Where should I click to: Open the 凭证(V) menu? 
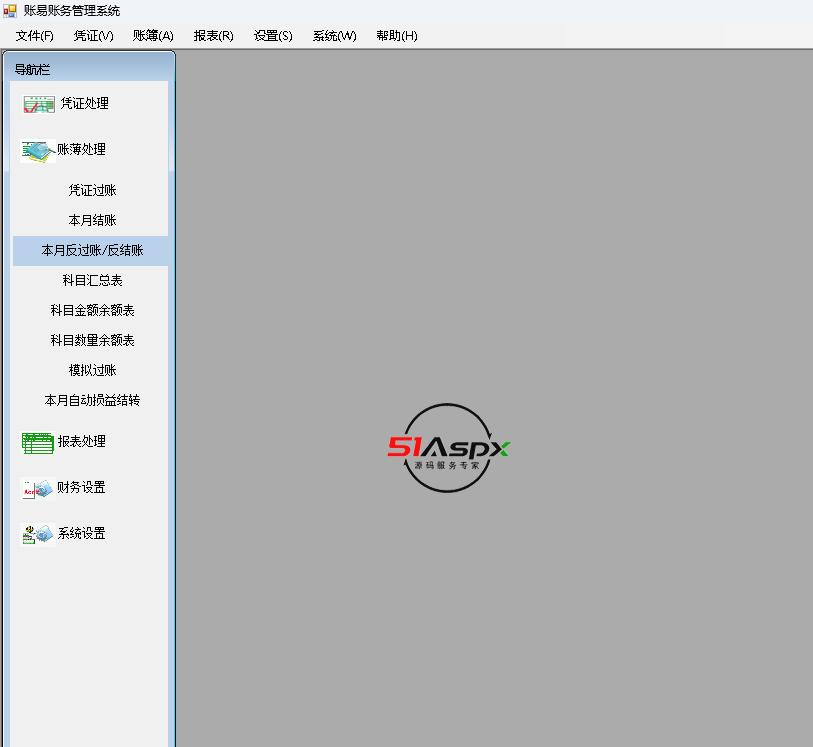tap(93, 36)
